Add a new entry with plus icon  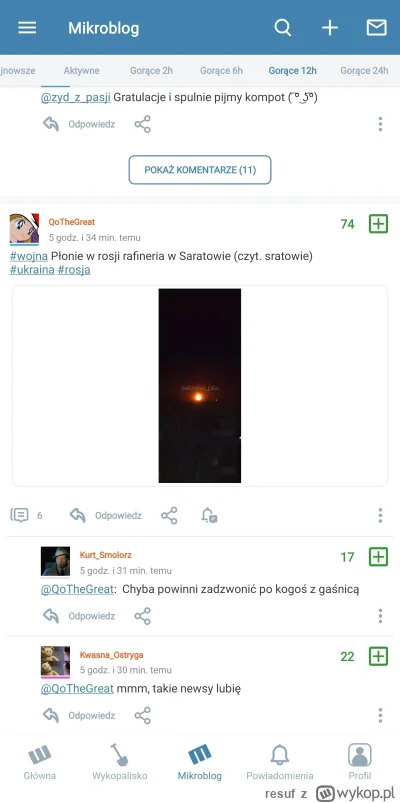pos(330,28)
